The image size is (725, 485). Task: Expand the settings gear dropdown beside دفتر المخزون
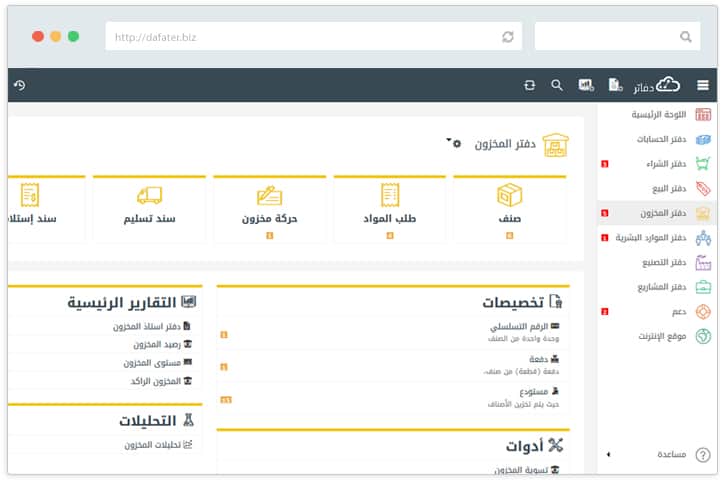pyautogui.click(x=455, y=143)
